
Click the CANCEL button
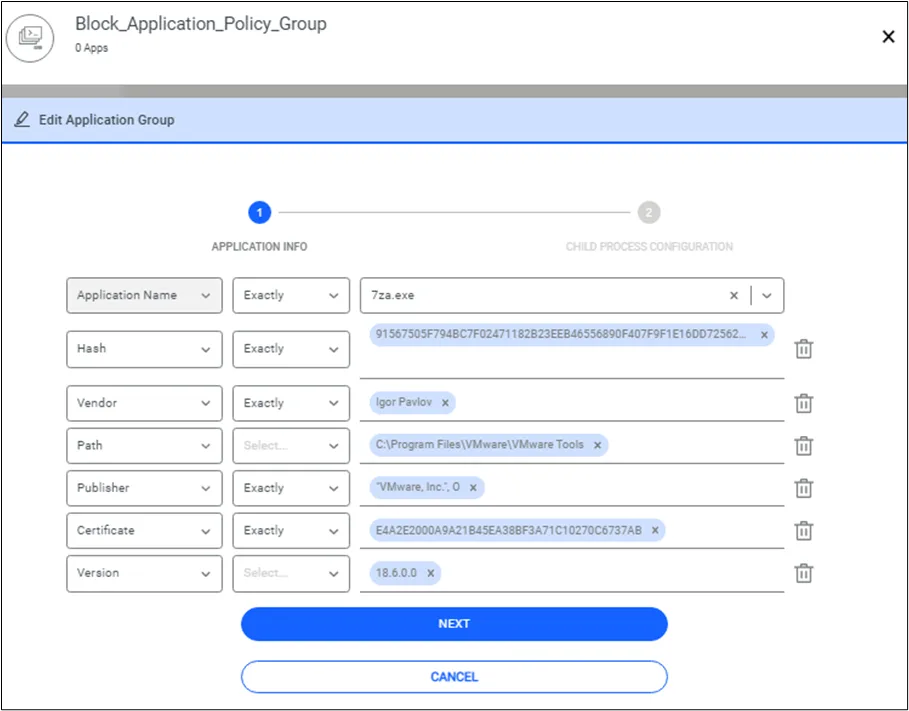[454, 677]
